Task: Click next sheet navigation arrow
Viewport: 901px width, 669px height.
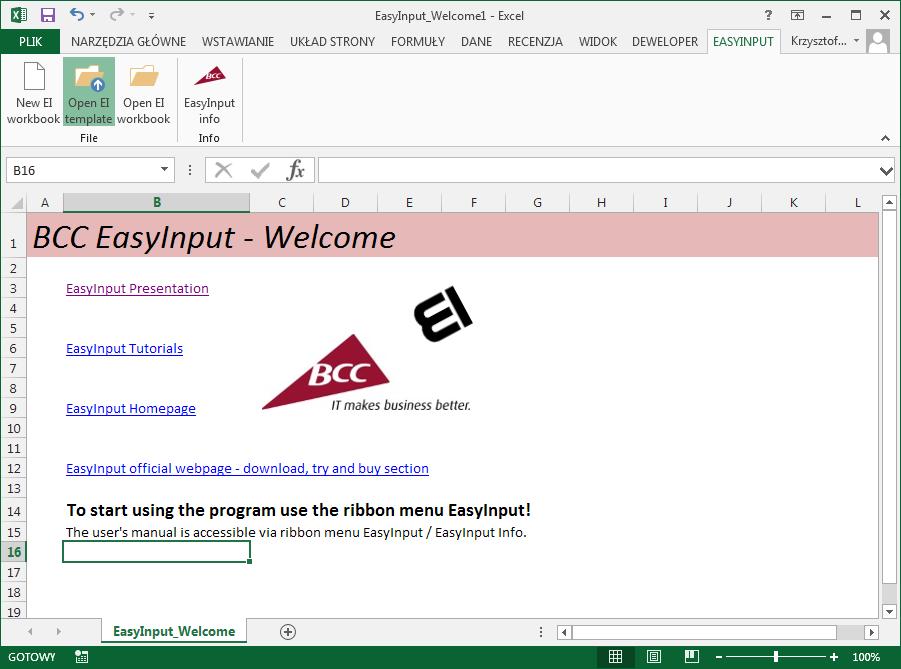Action: coord(59,632)
